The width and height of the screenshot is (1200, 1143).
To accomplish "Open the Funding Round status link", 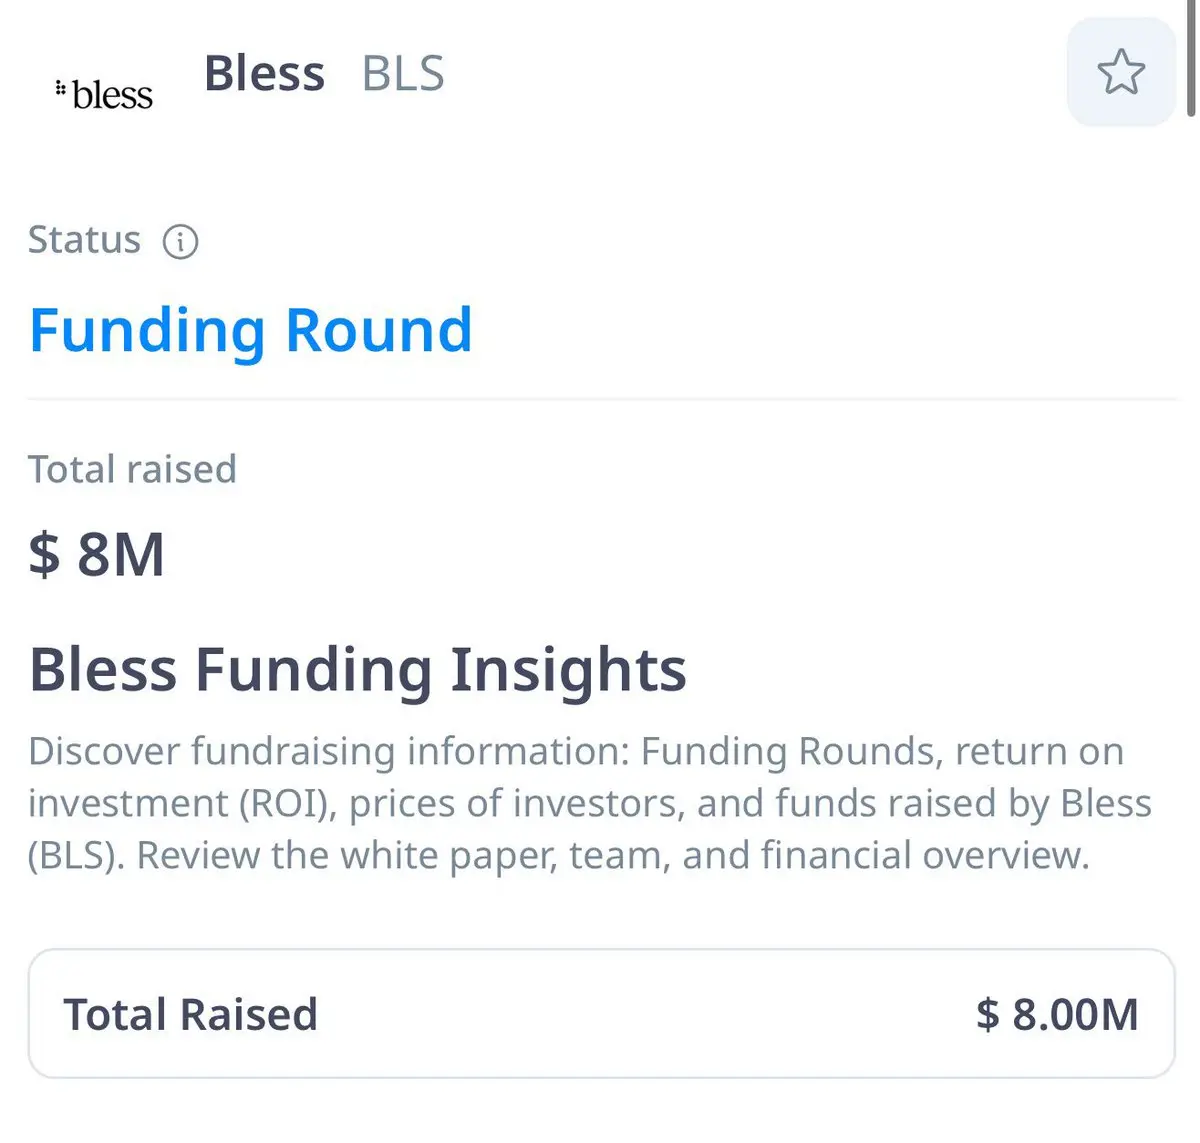I will (250, 330).
